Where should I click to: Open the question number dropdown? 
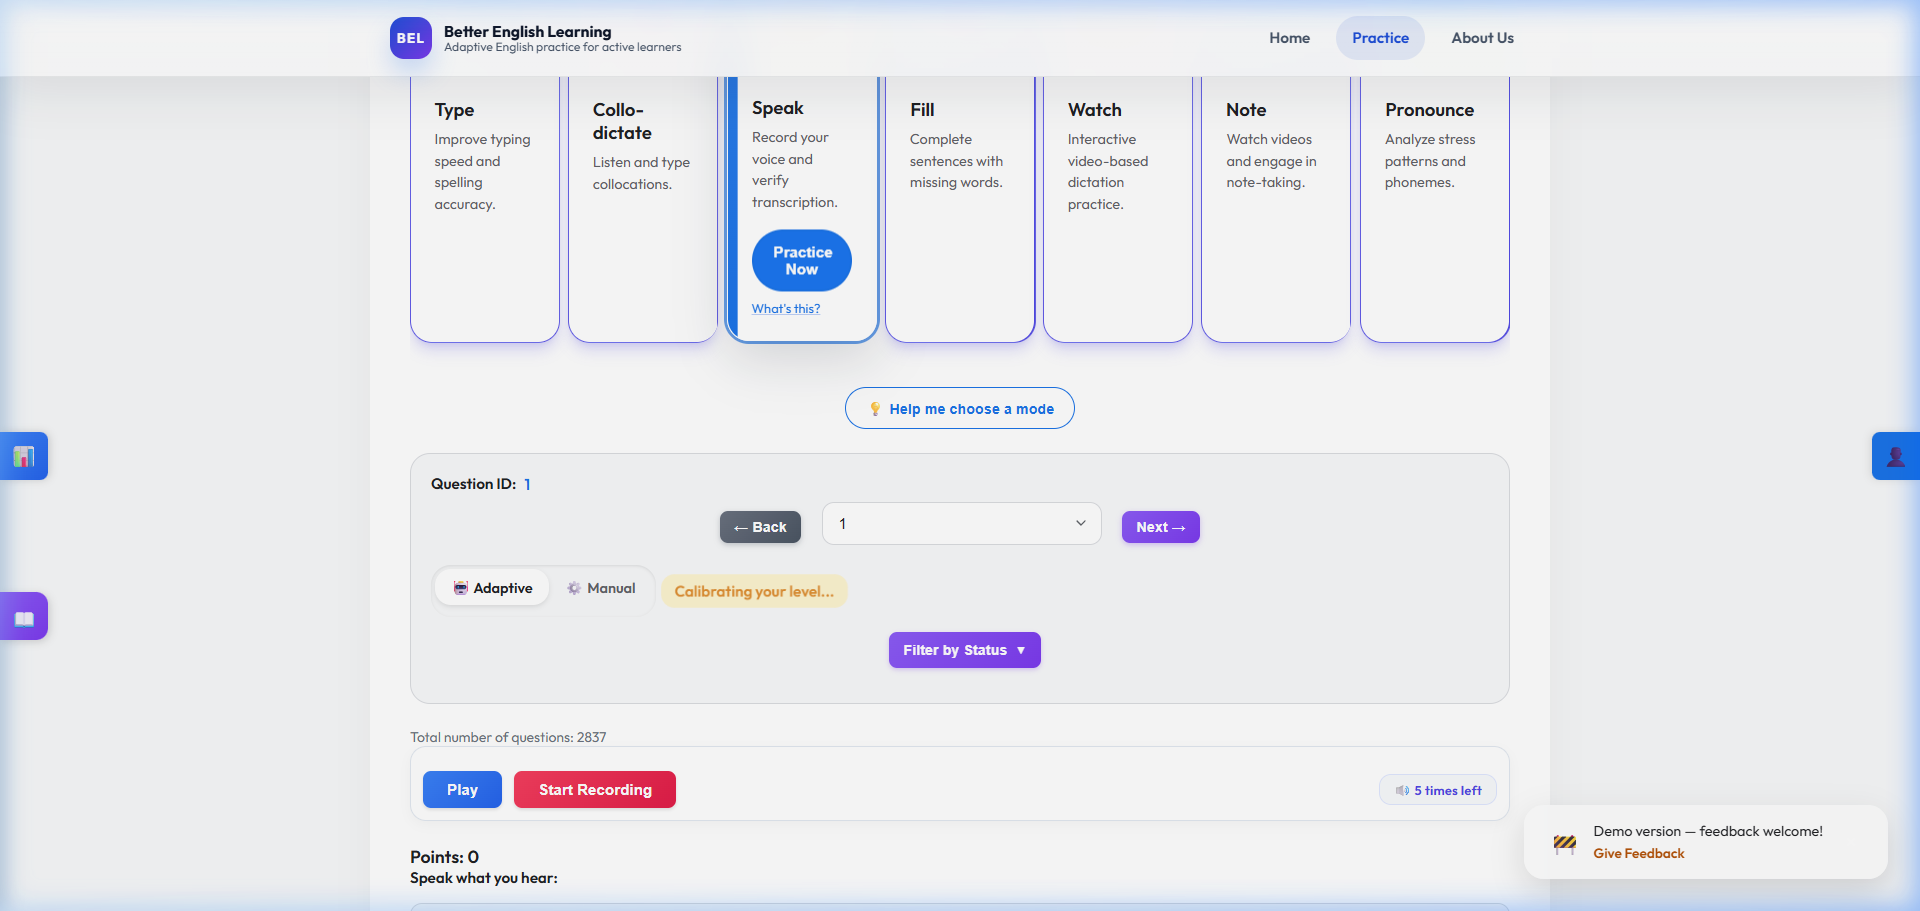click(x=962, y=524)
